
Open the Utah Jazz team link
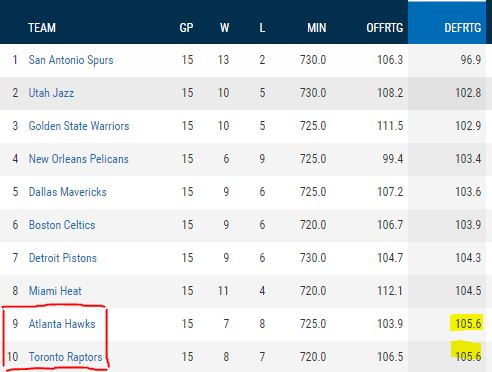51,93
